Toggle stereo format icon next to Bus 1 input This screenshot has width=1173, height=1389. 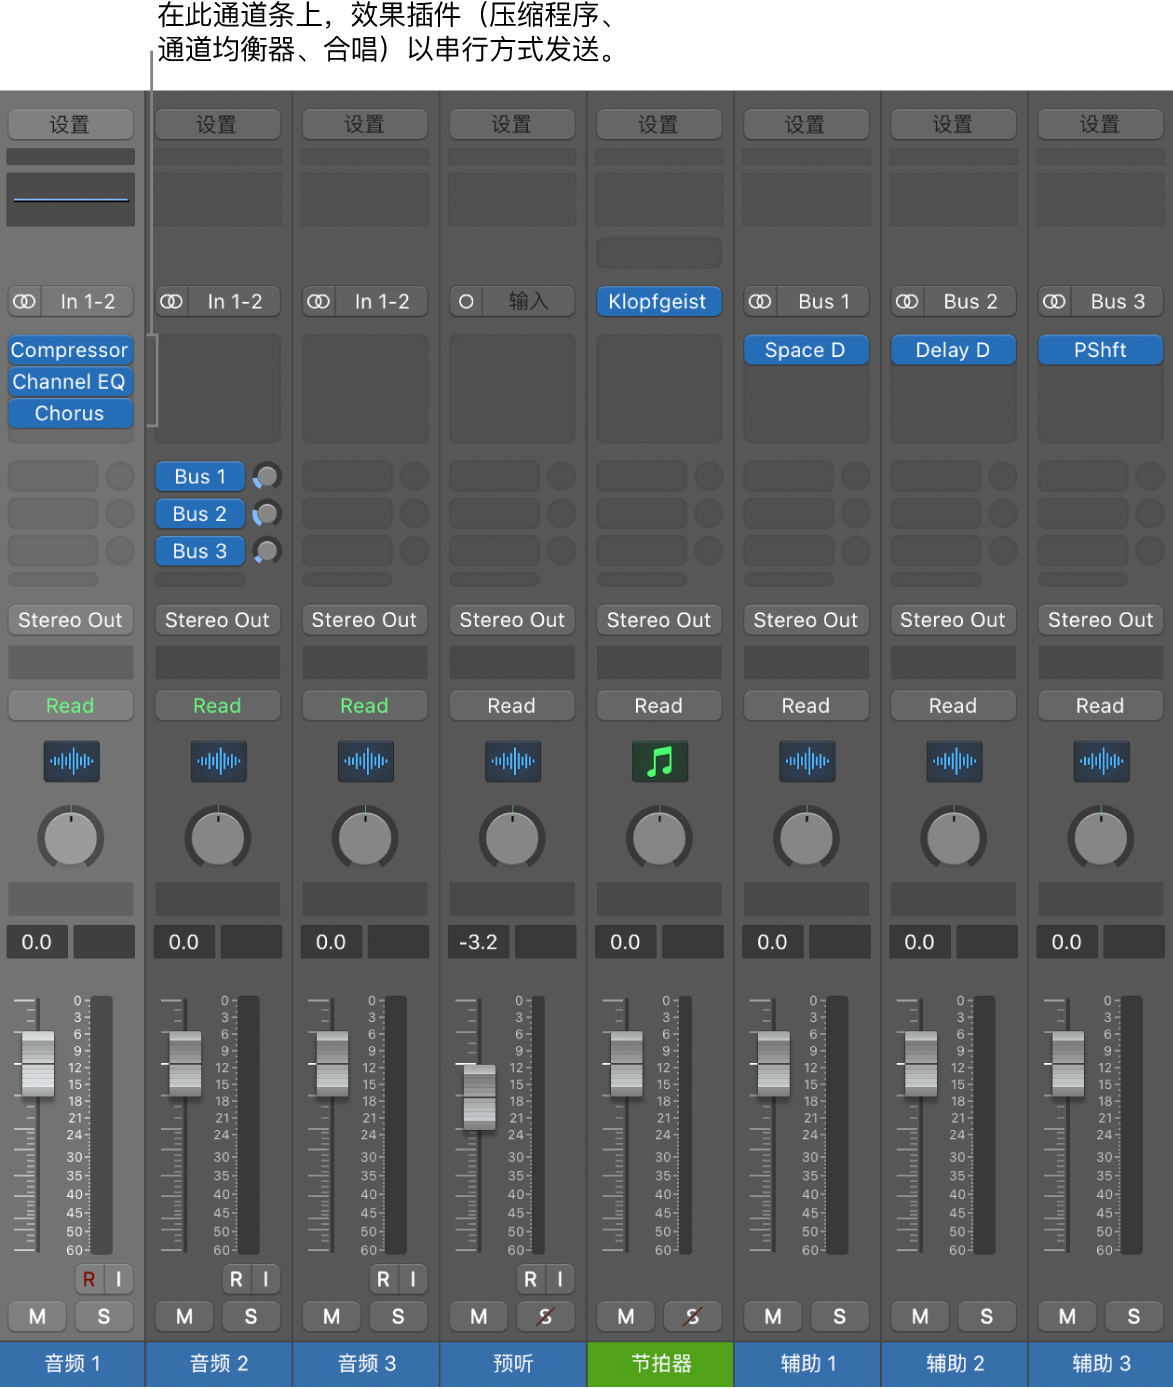point(760,301)
